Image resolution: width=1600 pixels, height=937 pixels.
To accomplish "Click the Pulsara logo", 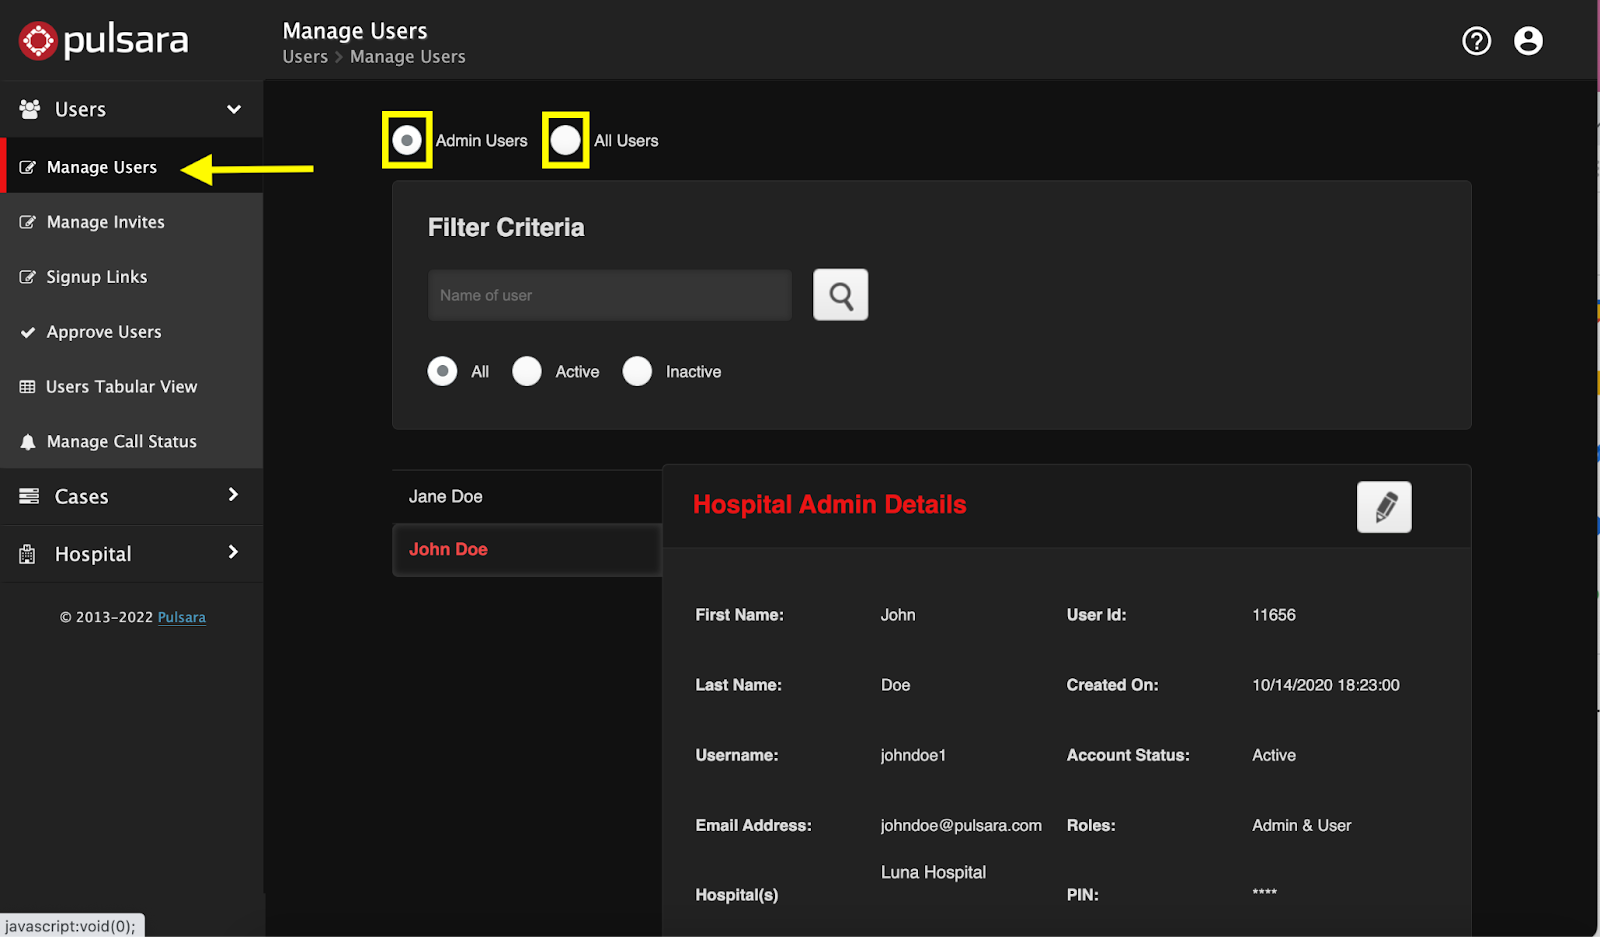I will click(x=103, y=41).
